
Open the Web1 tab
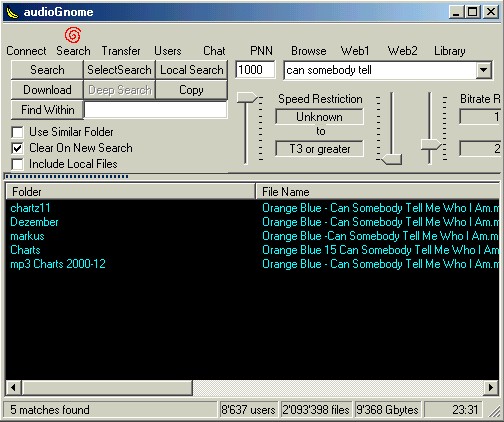point(355,51)
